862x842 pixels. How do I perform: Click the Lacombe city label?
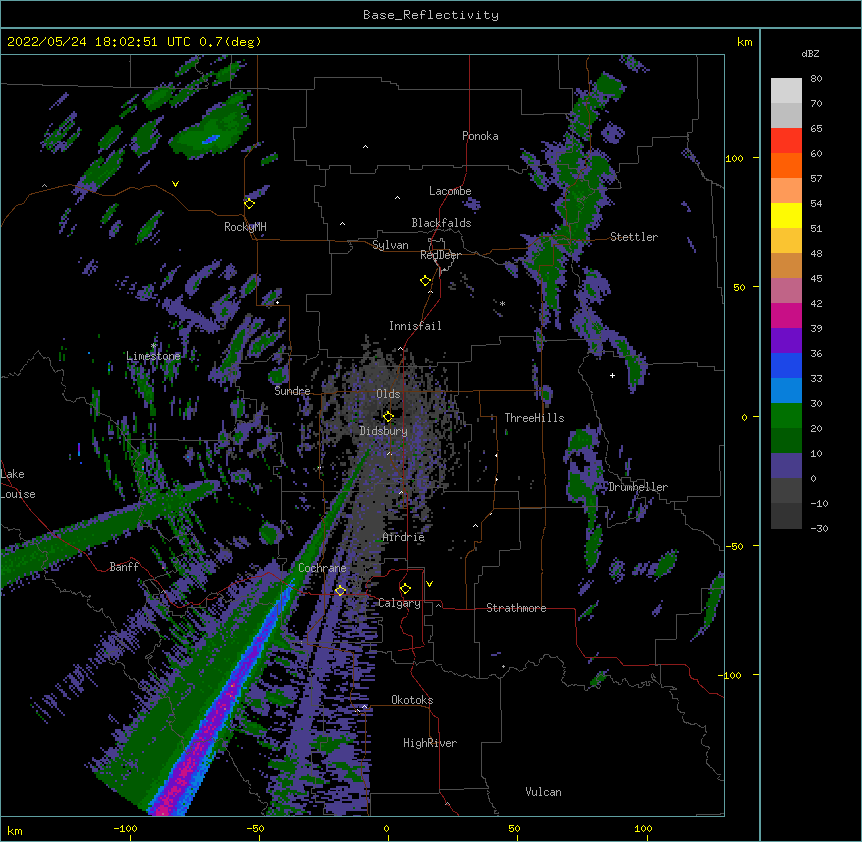(x=450, y=191)
